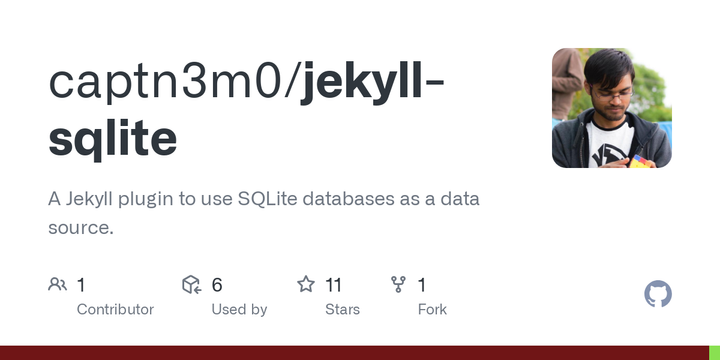Click the fork count number 1

(422, 285)
